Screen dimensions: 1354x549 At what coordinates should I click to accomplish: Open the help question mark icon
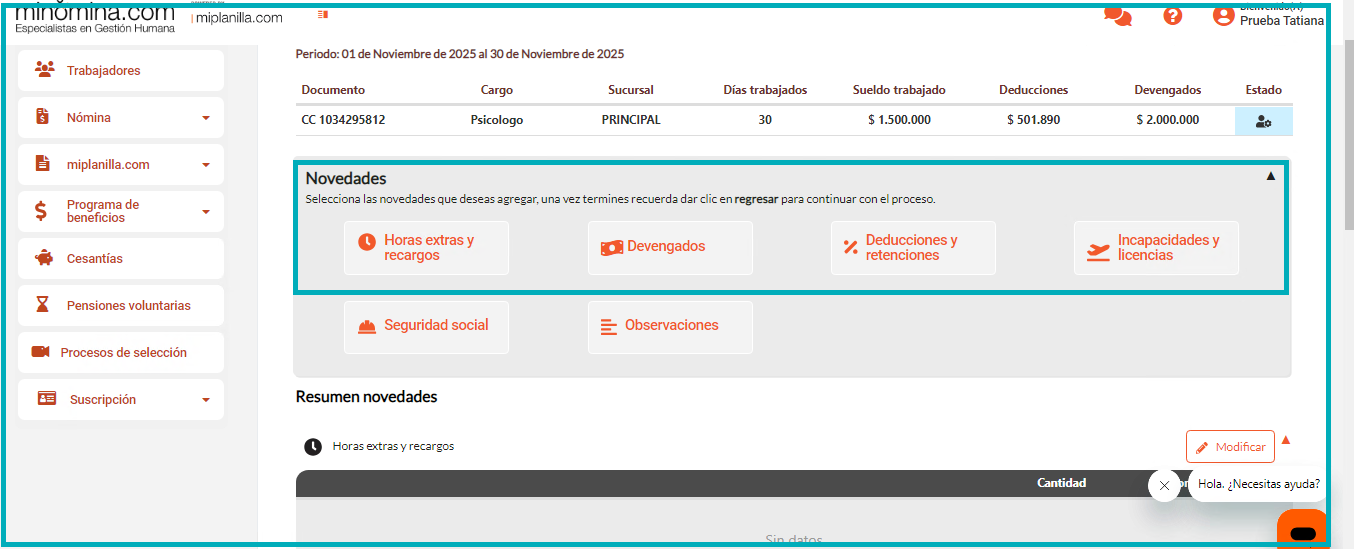point(1173,16)
